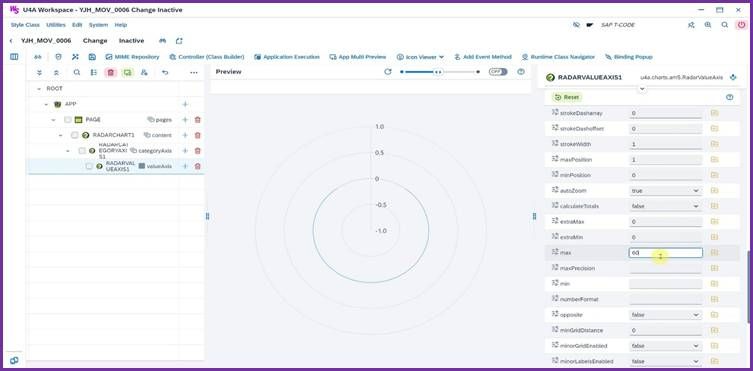Refresh the Preview pane

(388, 72)
